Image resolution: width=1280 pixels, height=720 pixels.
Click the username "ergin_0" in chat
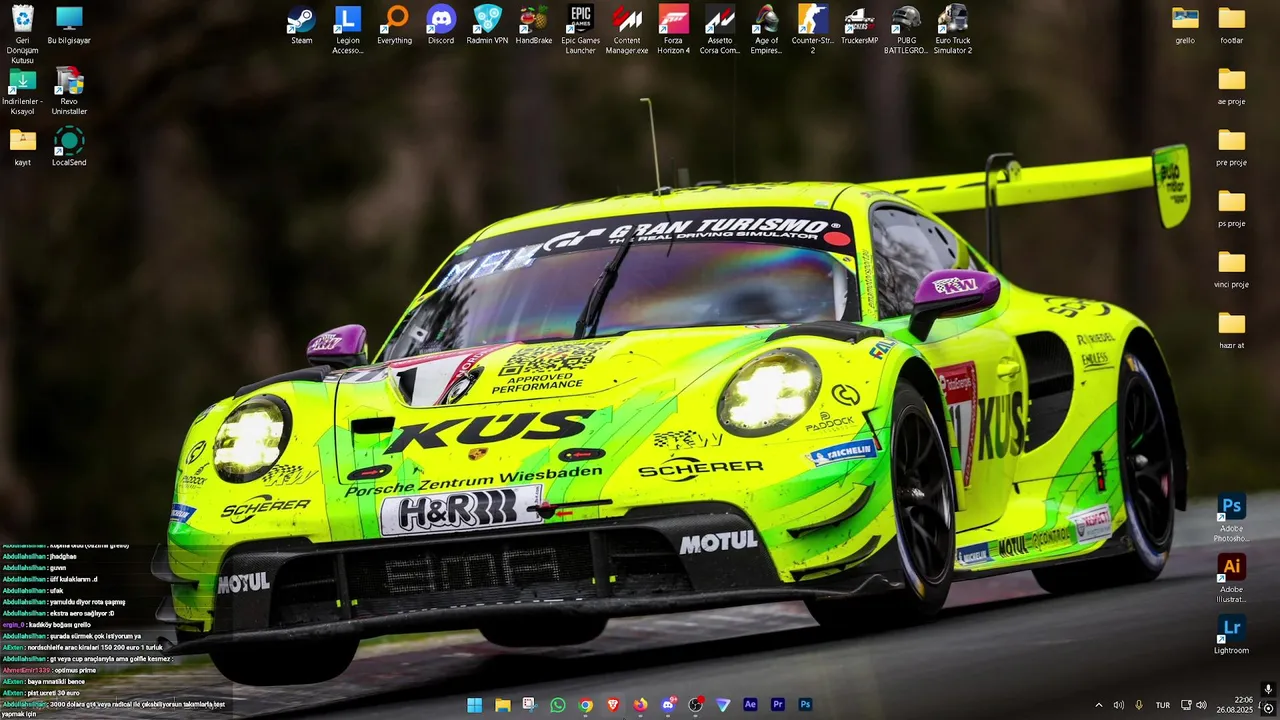click(13, 625)
